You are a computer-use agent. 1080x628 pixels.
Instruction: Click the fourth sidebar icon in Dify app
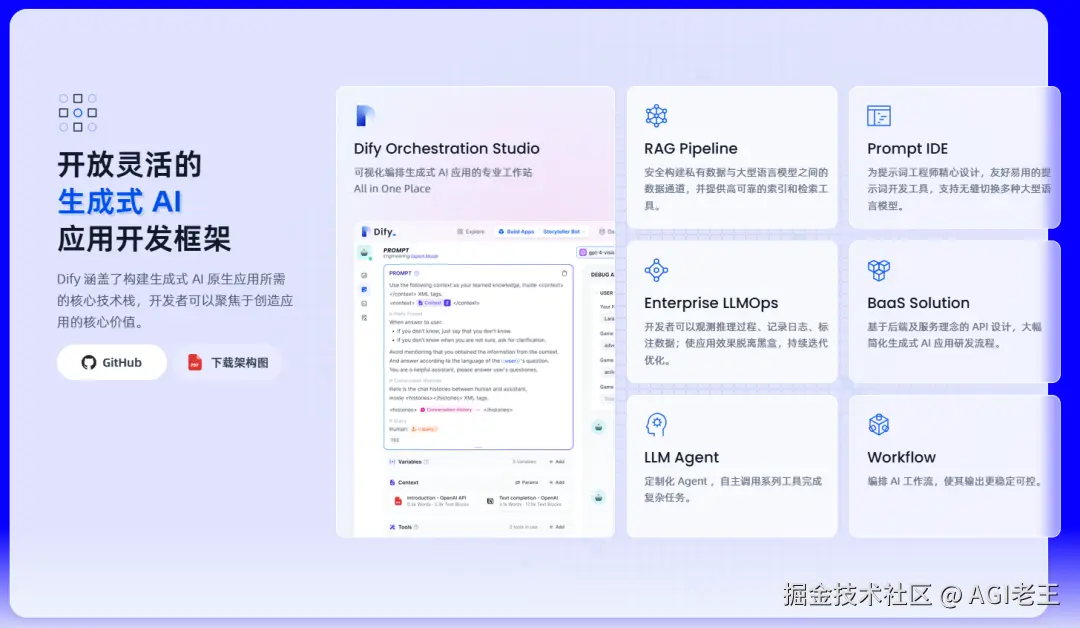pos(364,318)
